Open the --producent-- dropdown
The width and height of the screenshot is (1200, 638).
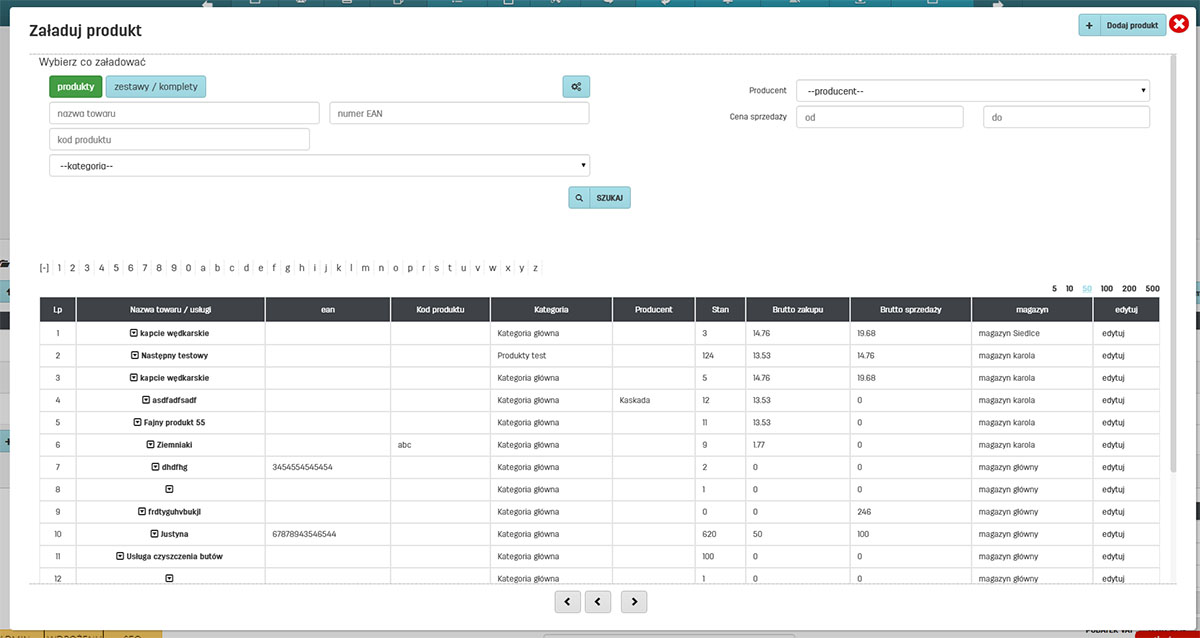(972, 91)
